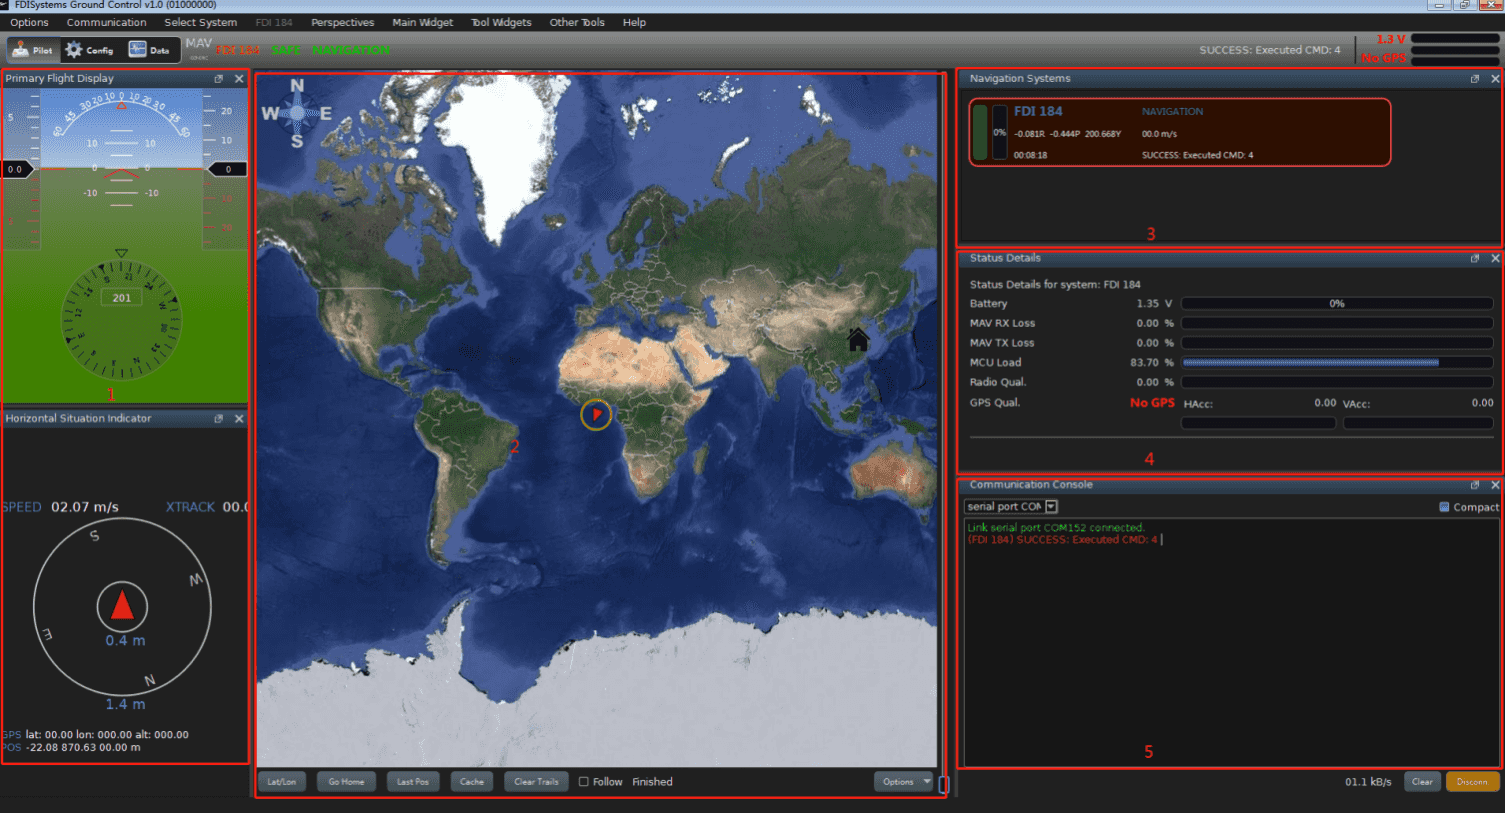Image resolution: width=1505 pixels, height=813 pixels.
Task: Click the MCU Load progress bar
Action: [x=1336, y=363]
